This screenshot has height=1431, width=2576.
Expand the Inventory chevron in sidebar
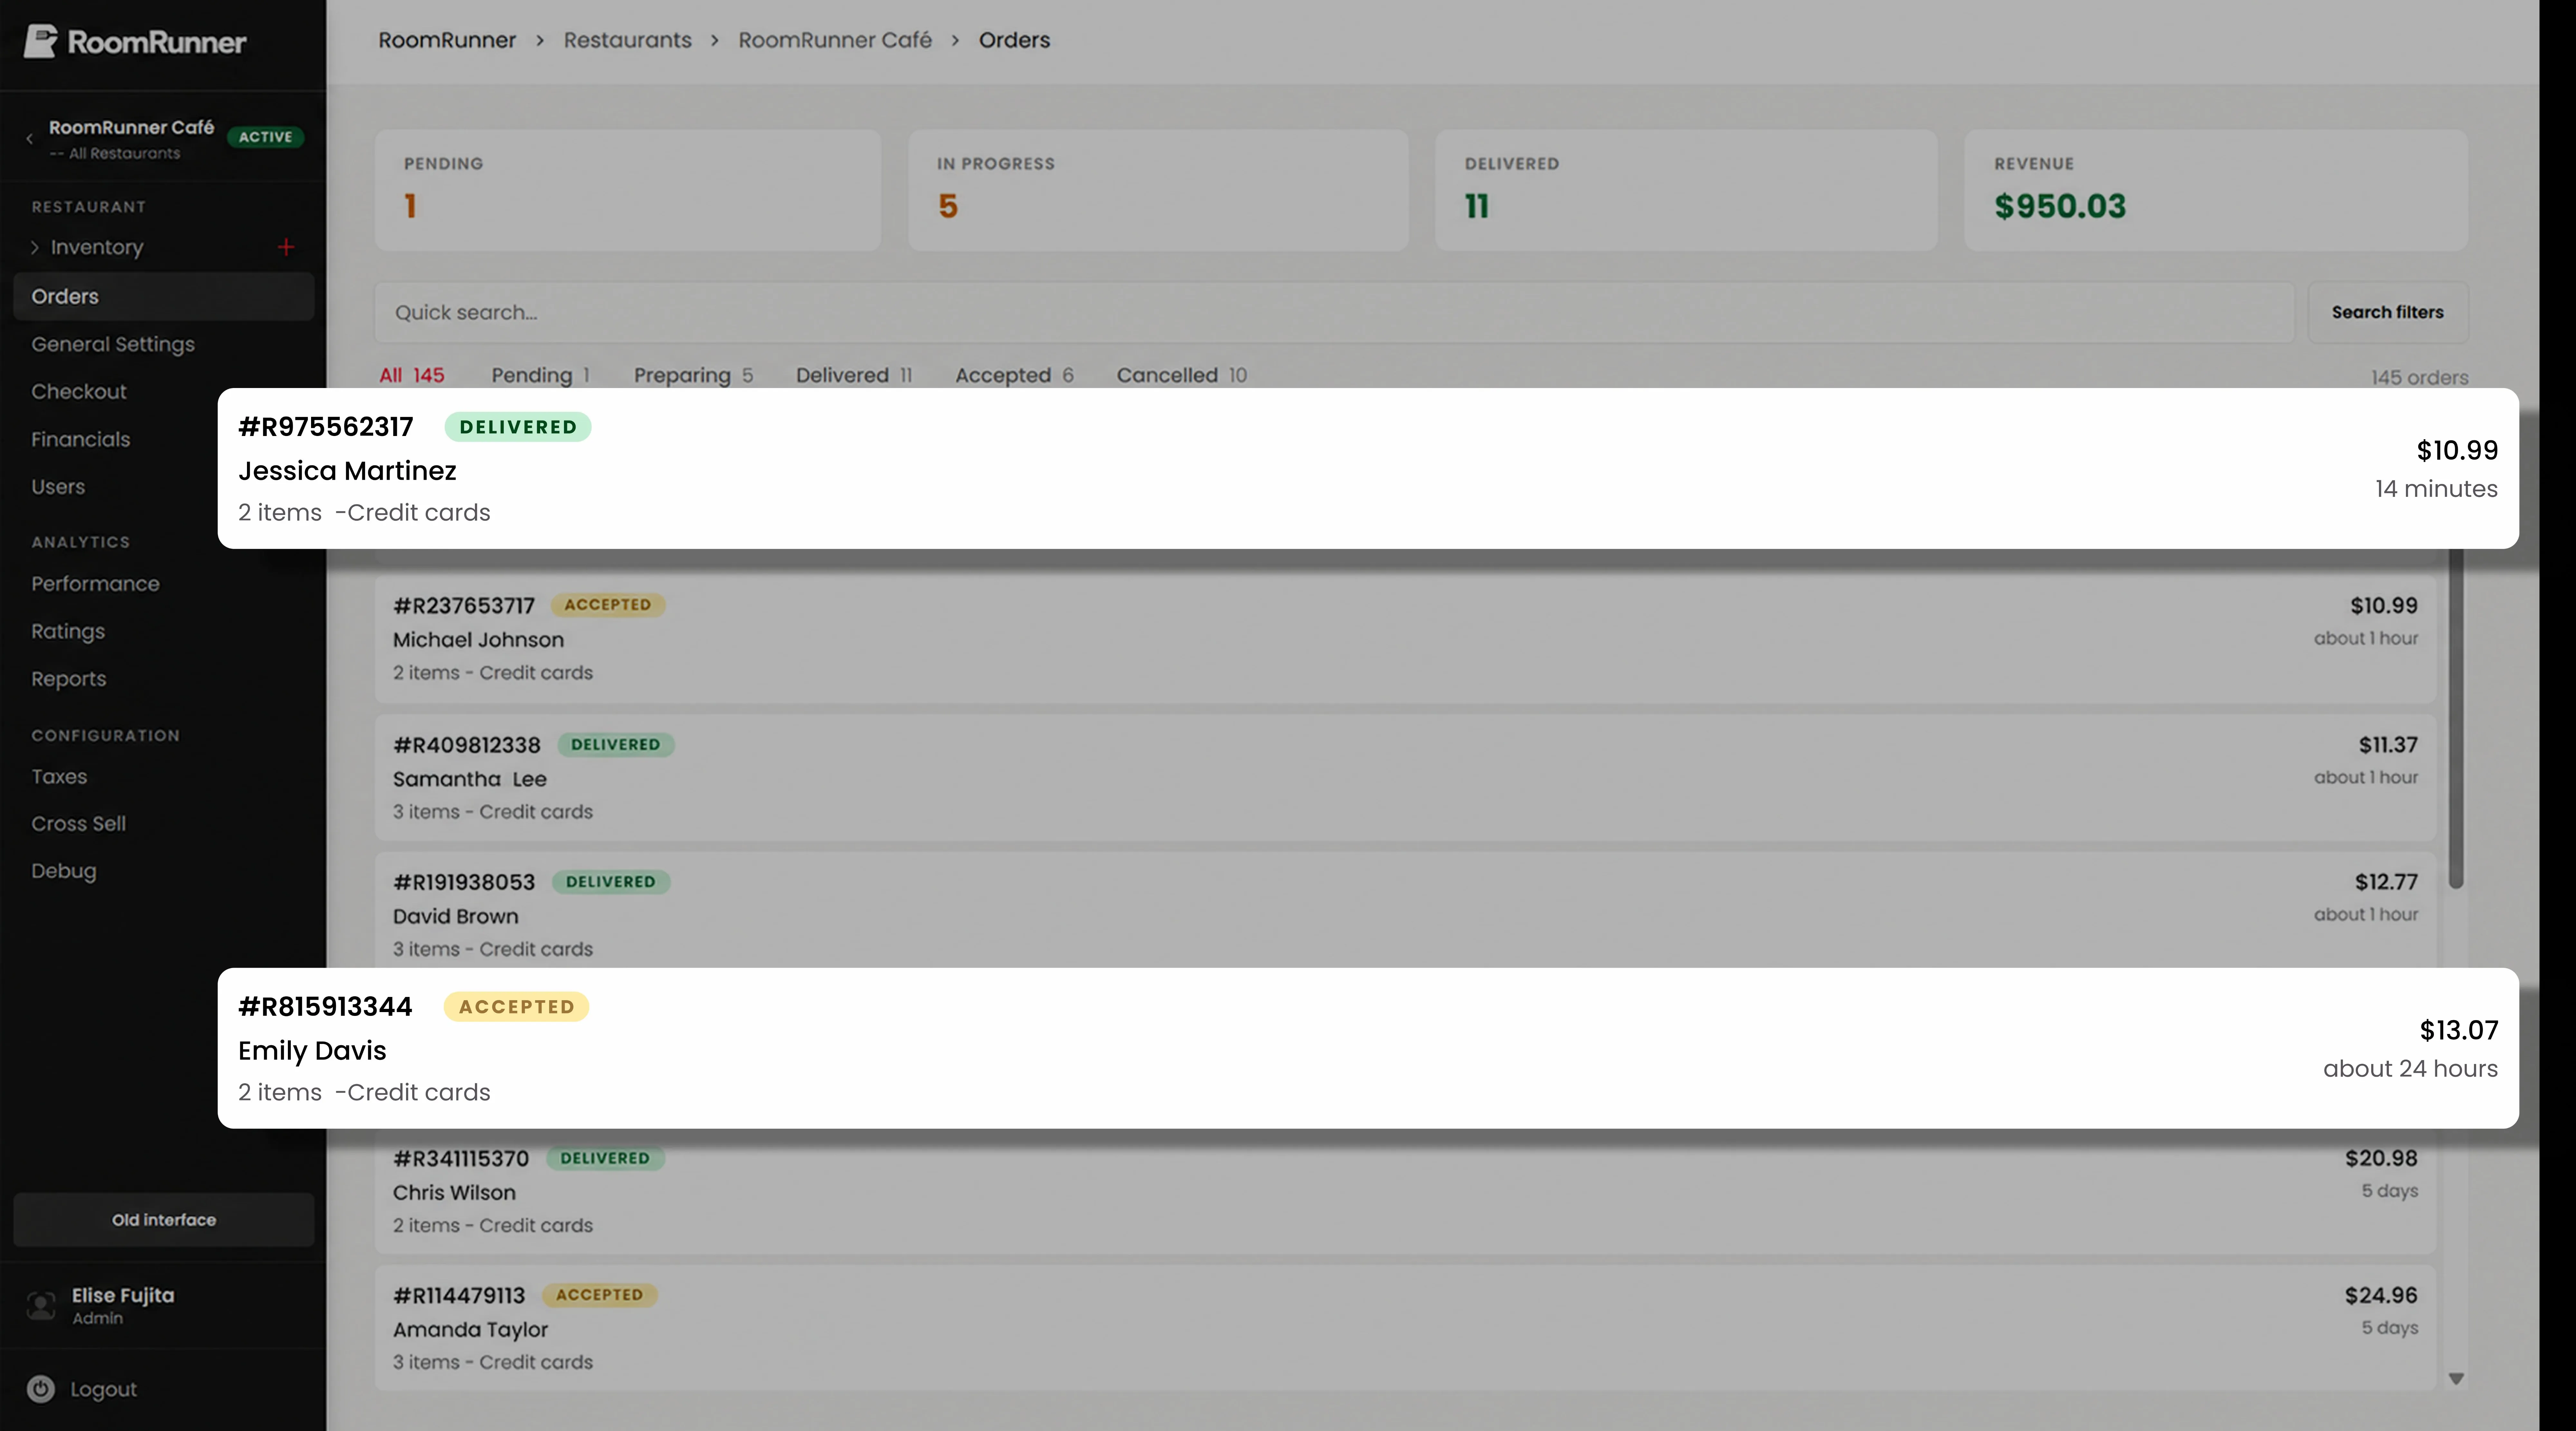click(x=35, y=247)
